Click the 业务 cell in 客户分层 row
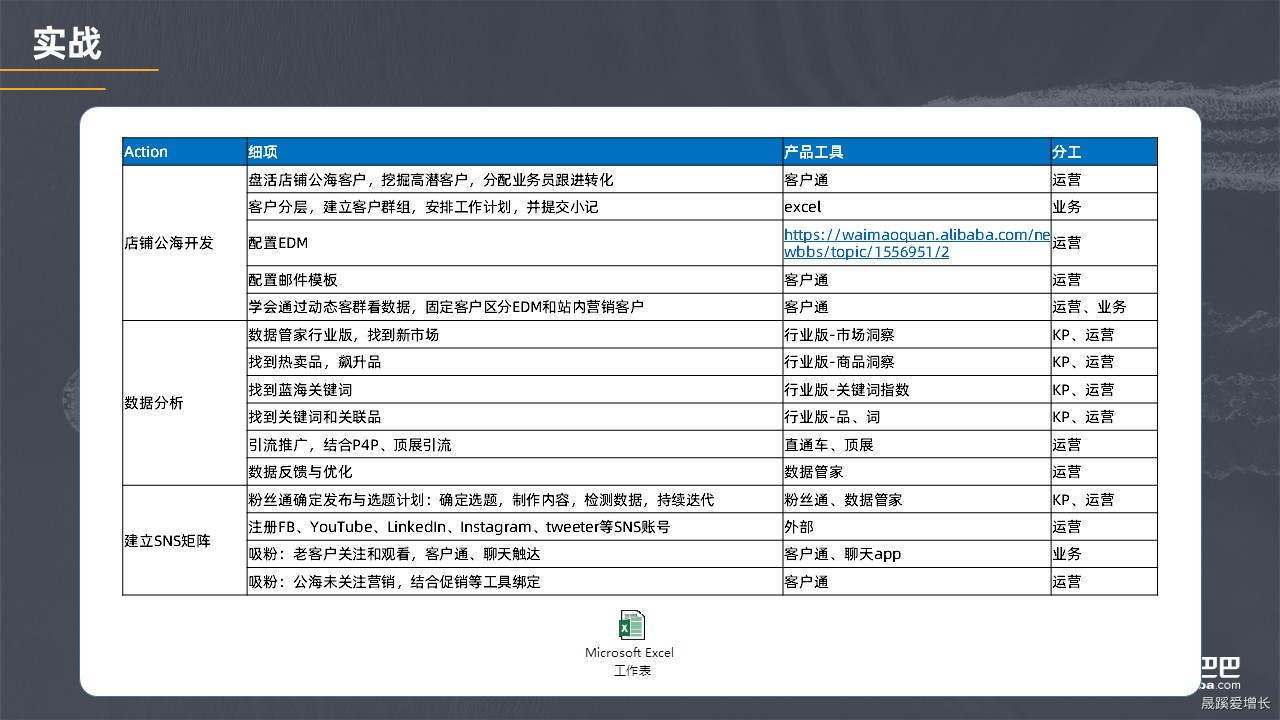The image size is (1280, 720). point(1103,207)
